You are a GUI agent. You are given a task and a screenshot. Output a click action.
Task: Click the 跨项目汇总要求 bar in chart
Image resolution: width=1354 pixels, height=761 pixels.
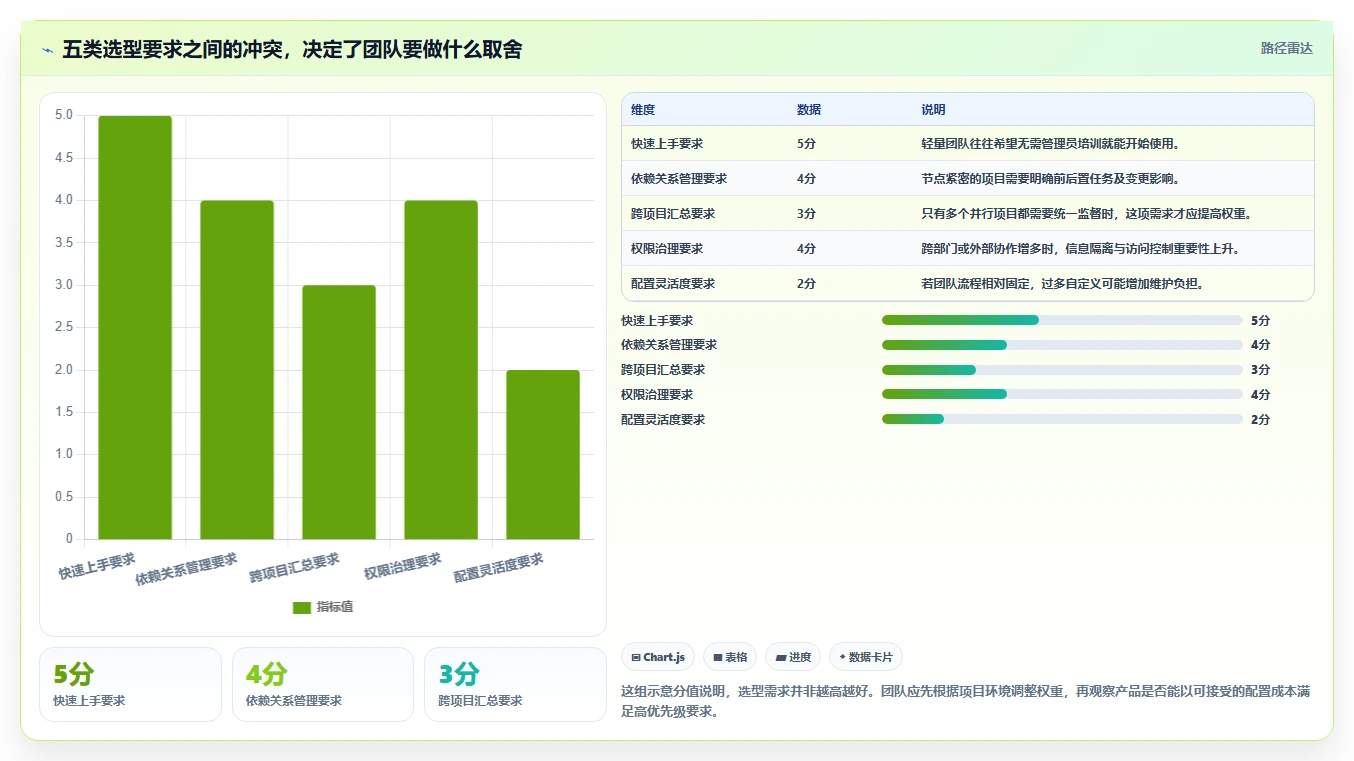339,412
